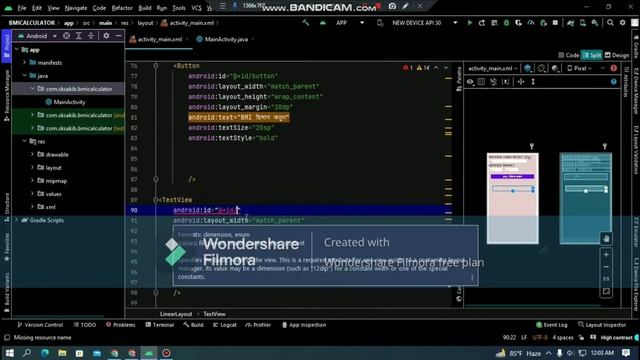Zoom in the layout preview with plus
The image size is (640, 360).
[606, 255]
